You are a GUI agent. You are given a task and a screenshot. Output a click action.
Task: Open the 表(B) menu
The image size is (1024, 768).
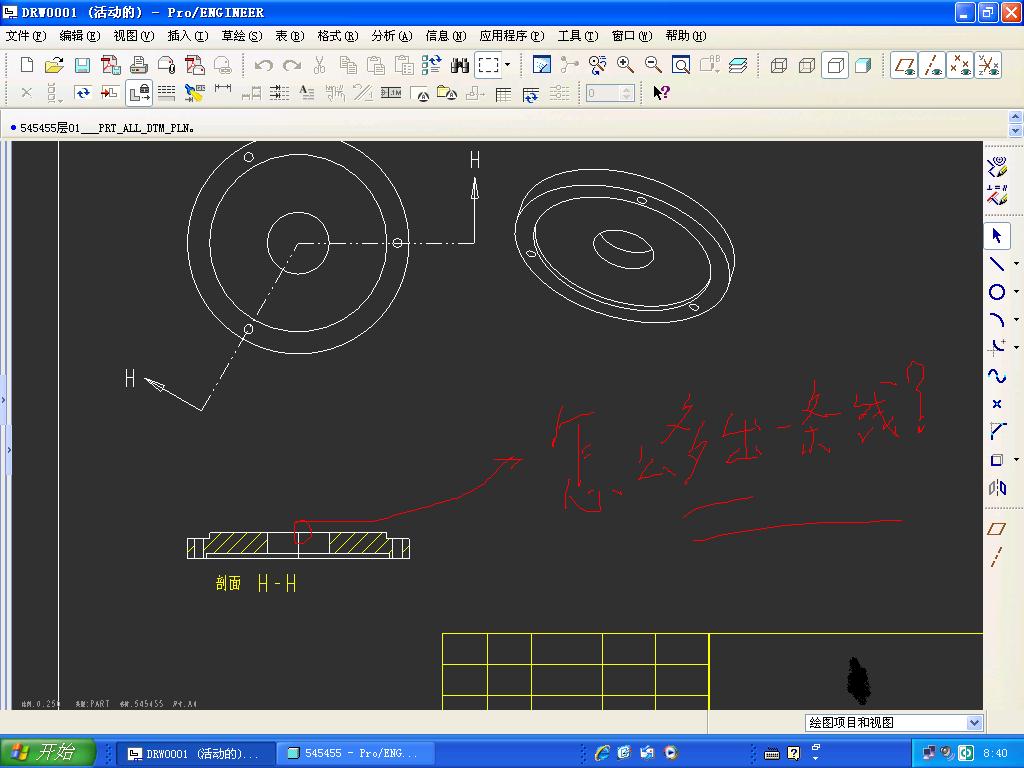tap(290, 36)
